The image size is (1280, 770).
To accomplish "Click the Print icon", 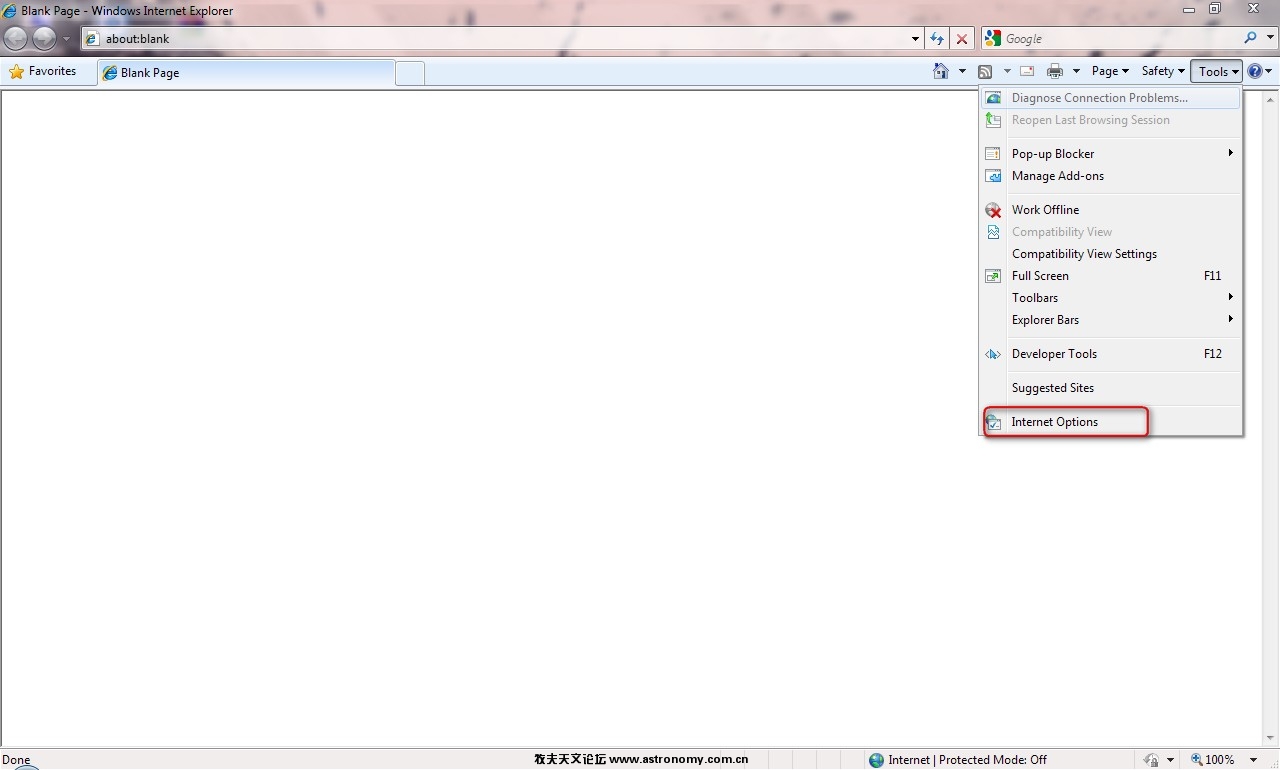I will pyautogui.click(x=1055, y=71).
